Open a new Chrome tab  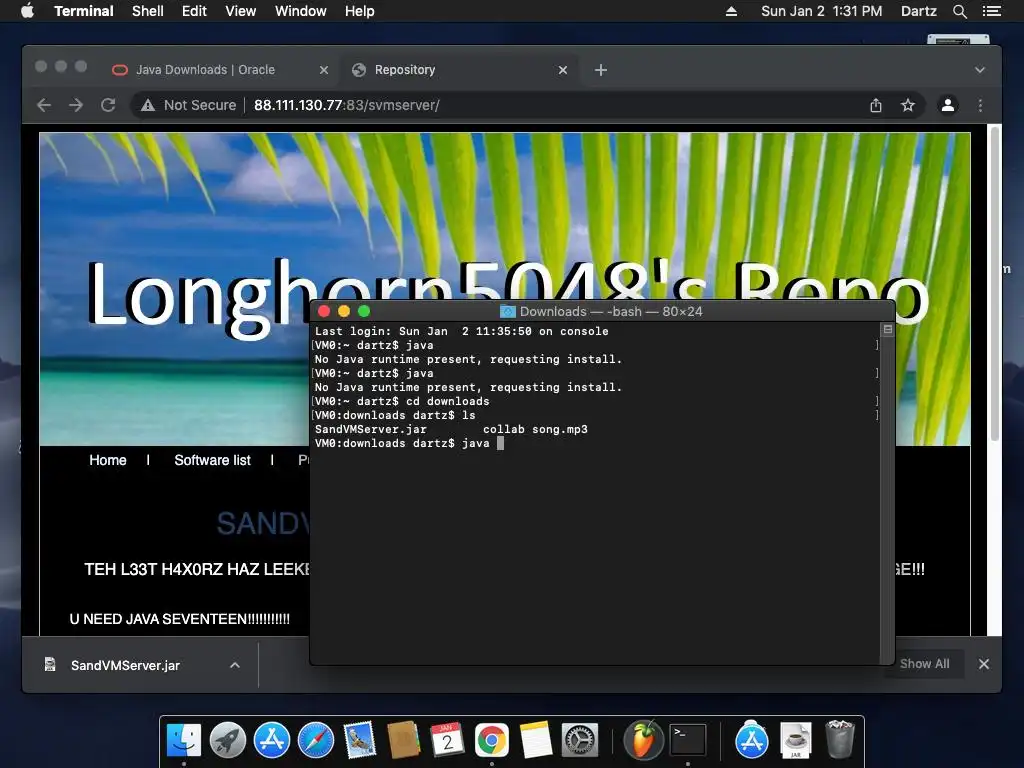point(601,70)
